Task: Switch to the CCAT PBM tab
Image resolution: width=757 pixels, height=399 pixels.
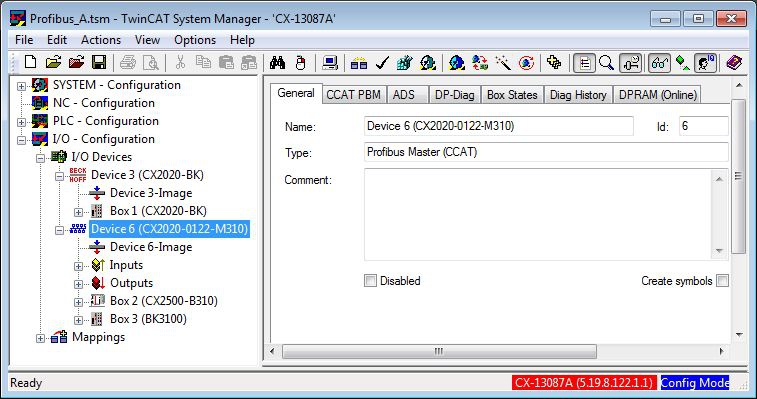Action: coord(353,95)
